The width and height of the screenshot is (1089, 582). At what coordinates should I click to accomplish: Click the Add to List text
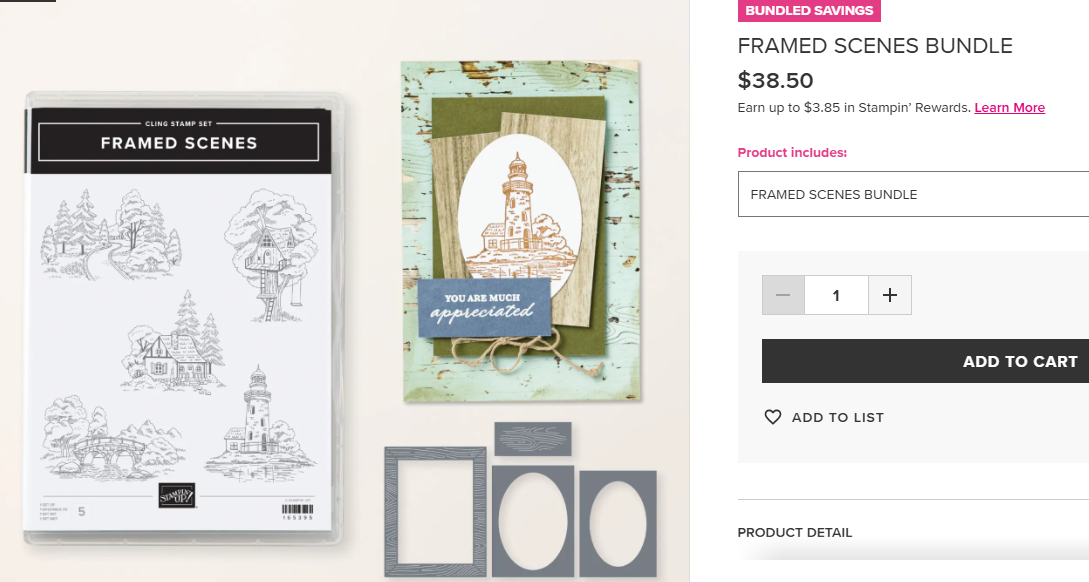point(838,417)
